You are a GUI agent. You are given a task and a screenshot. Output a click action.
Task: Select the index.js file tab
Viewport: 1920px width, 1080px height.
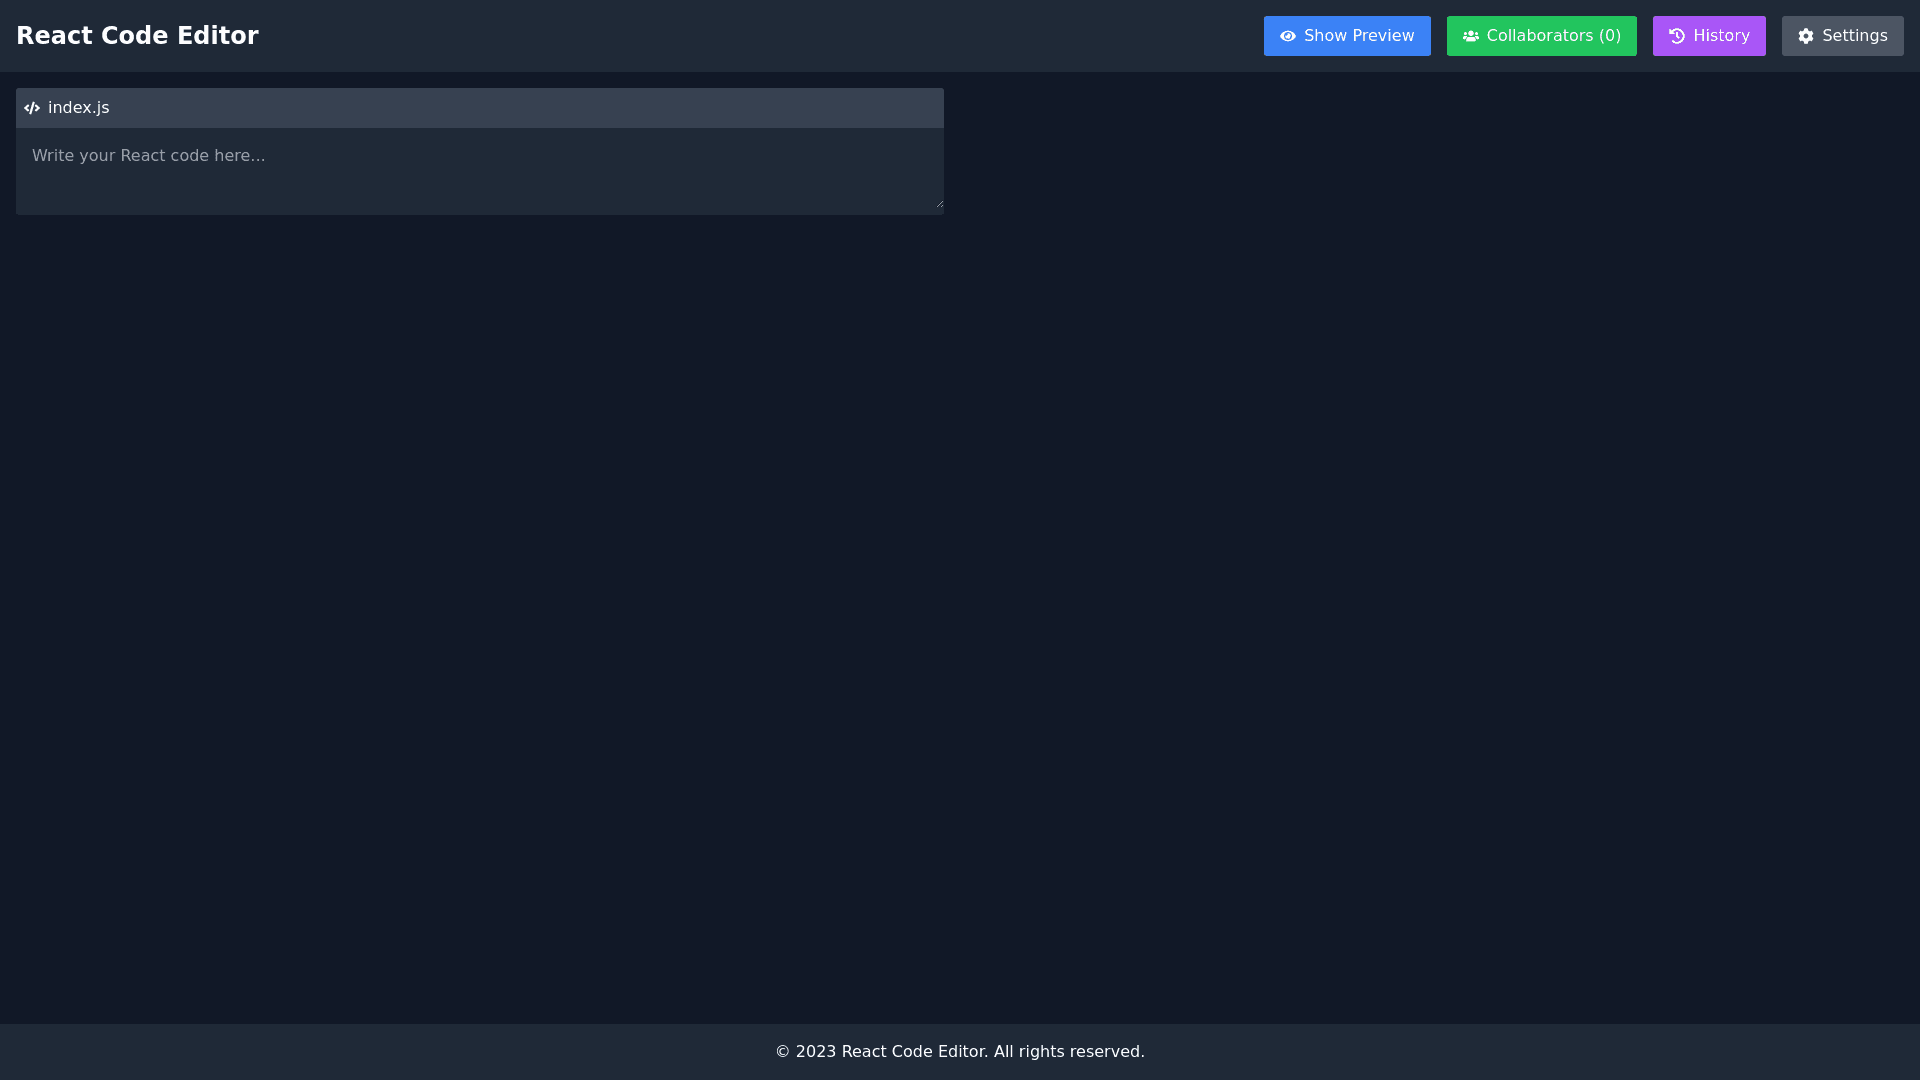[x=77, y=107]
